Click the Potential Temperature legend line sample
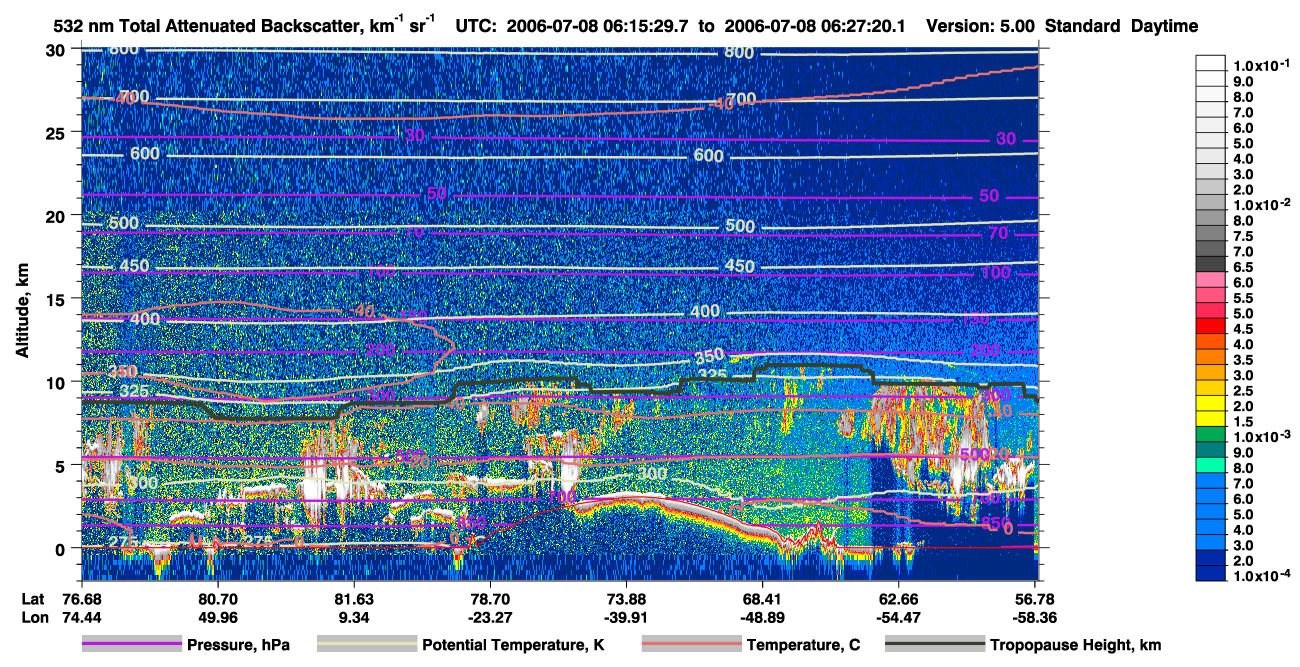Viewport: 1300px width, 667px height. click(x=366, y=645)
